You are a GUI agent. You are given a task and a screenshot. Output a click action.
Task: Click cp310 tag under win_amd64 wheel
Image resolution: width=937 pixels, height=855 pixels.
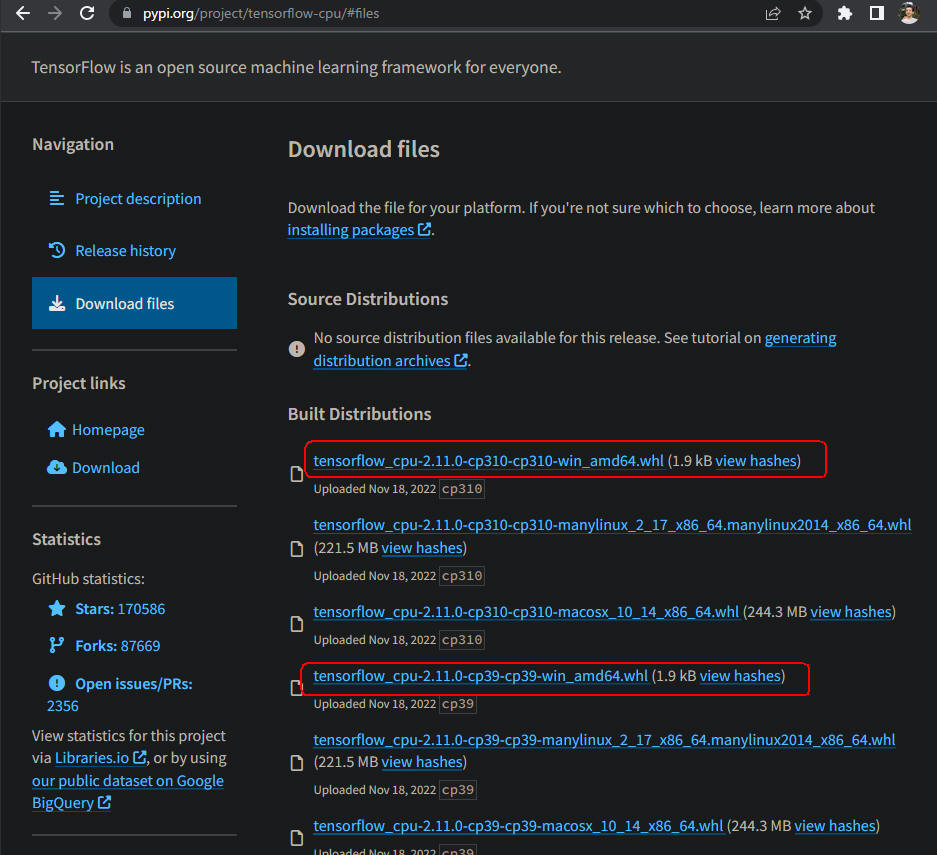click(462, 489)
